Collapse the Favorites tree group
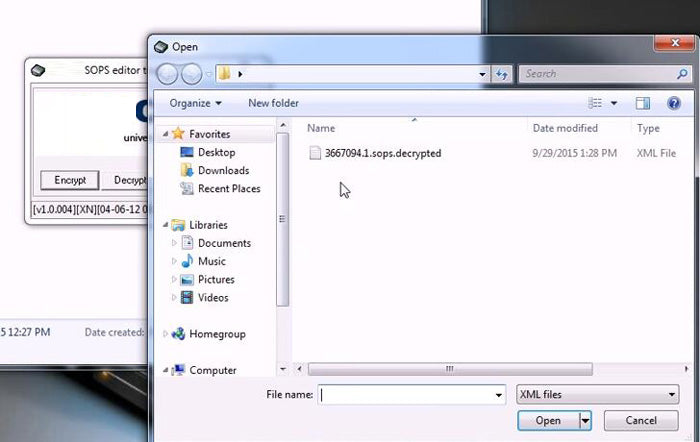The height and width of the screenshot is (442, 700). pos(165,133)
